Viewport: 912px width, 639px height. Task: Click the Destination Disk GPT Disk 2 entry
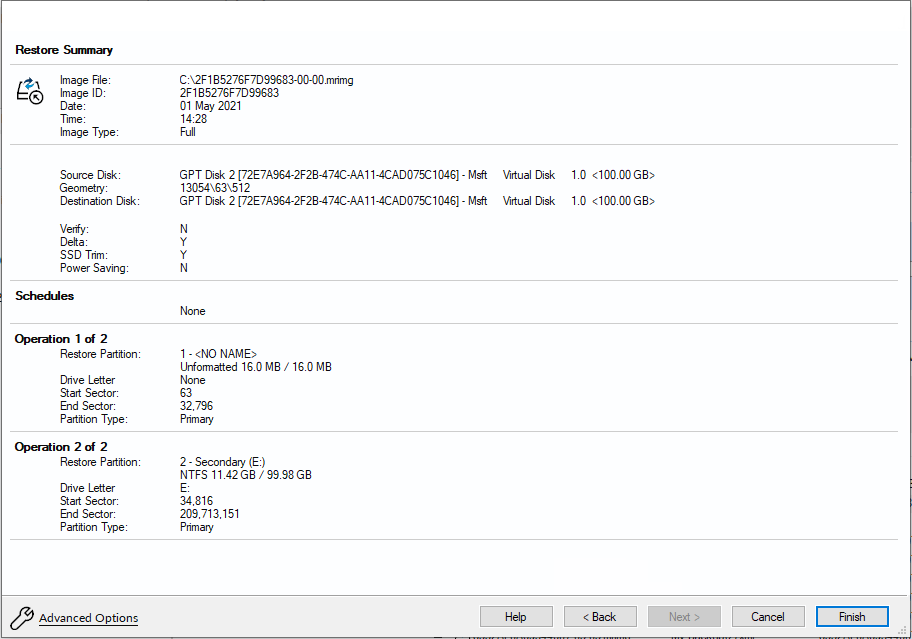pyautogui.click(x=333, y=201)
